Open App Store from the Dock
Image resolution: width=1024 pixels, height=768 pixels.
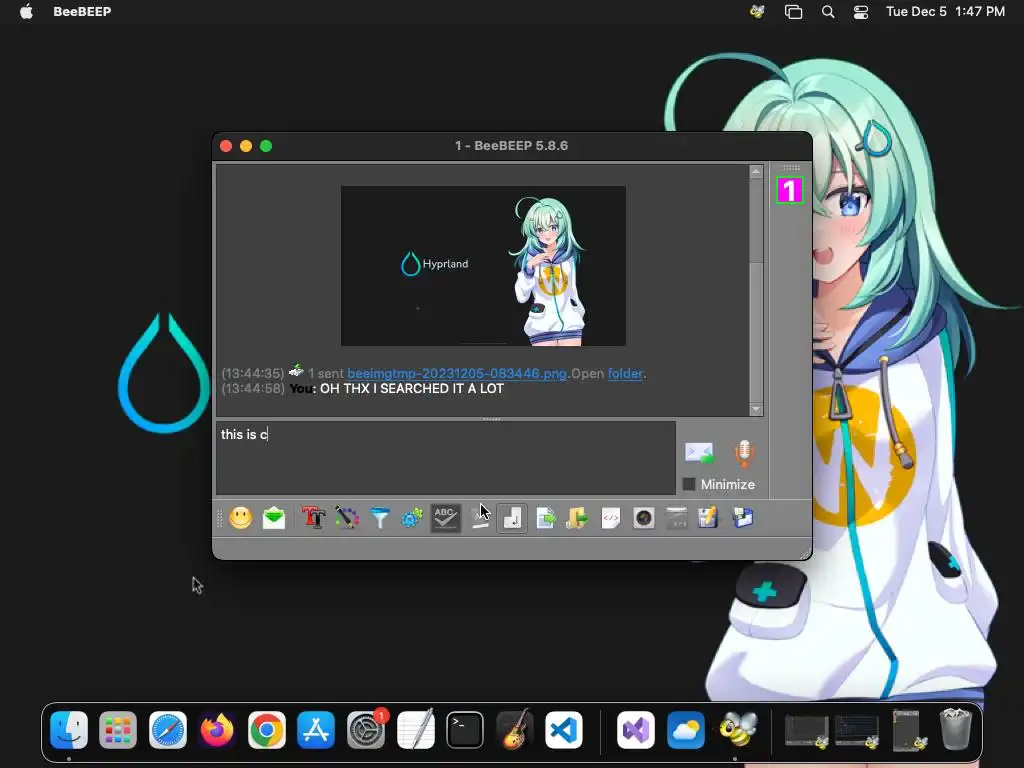pos(316,729)
